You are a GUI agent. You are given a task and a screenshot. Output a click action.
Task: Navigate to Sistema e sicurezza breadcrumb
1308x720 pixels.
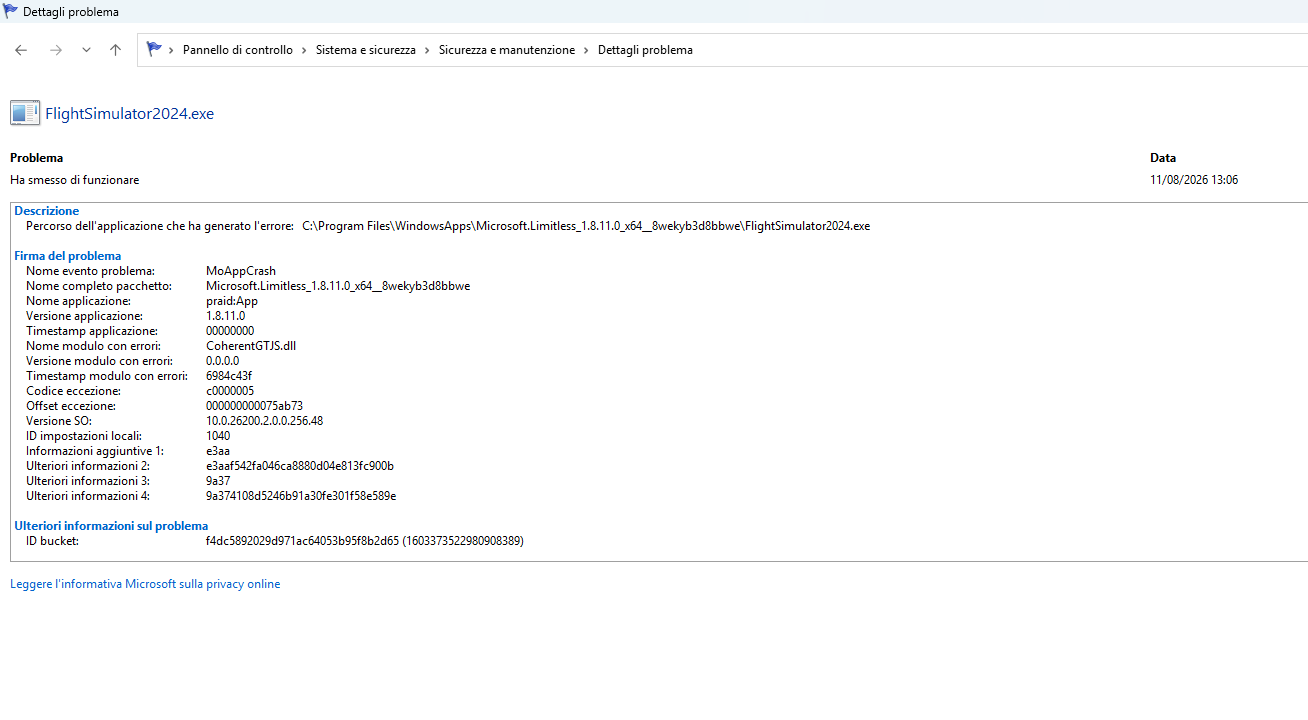coord(366,50)
